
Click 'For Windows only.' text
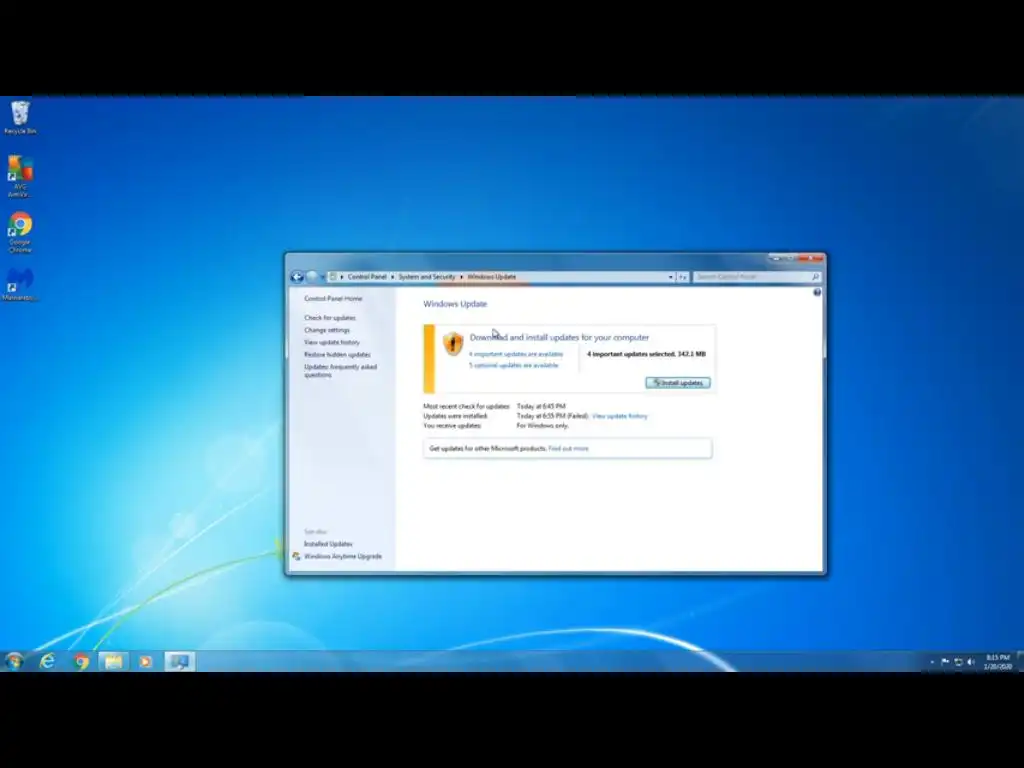pos(543,426)
